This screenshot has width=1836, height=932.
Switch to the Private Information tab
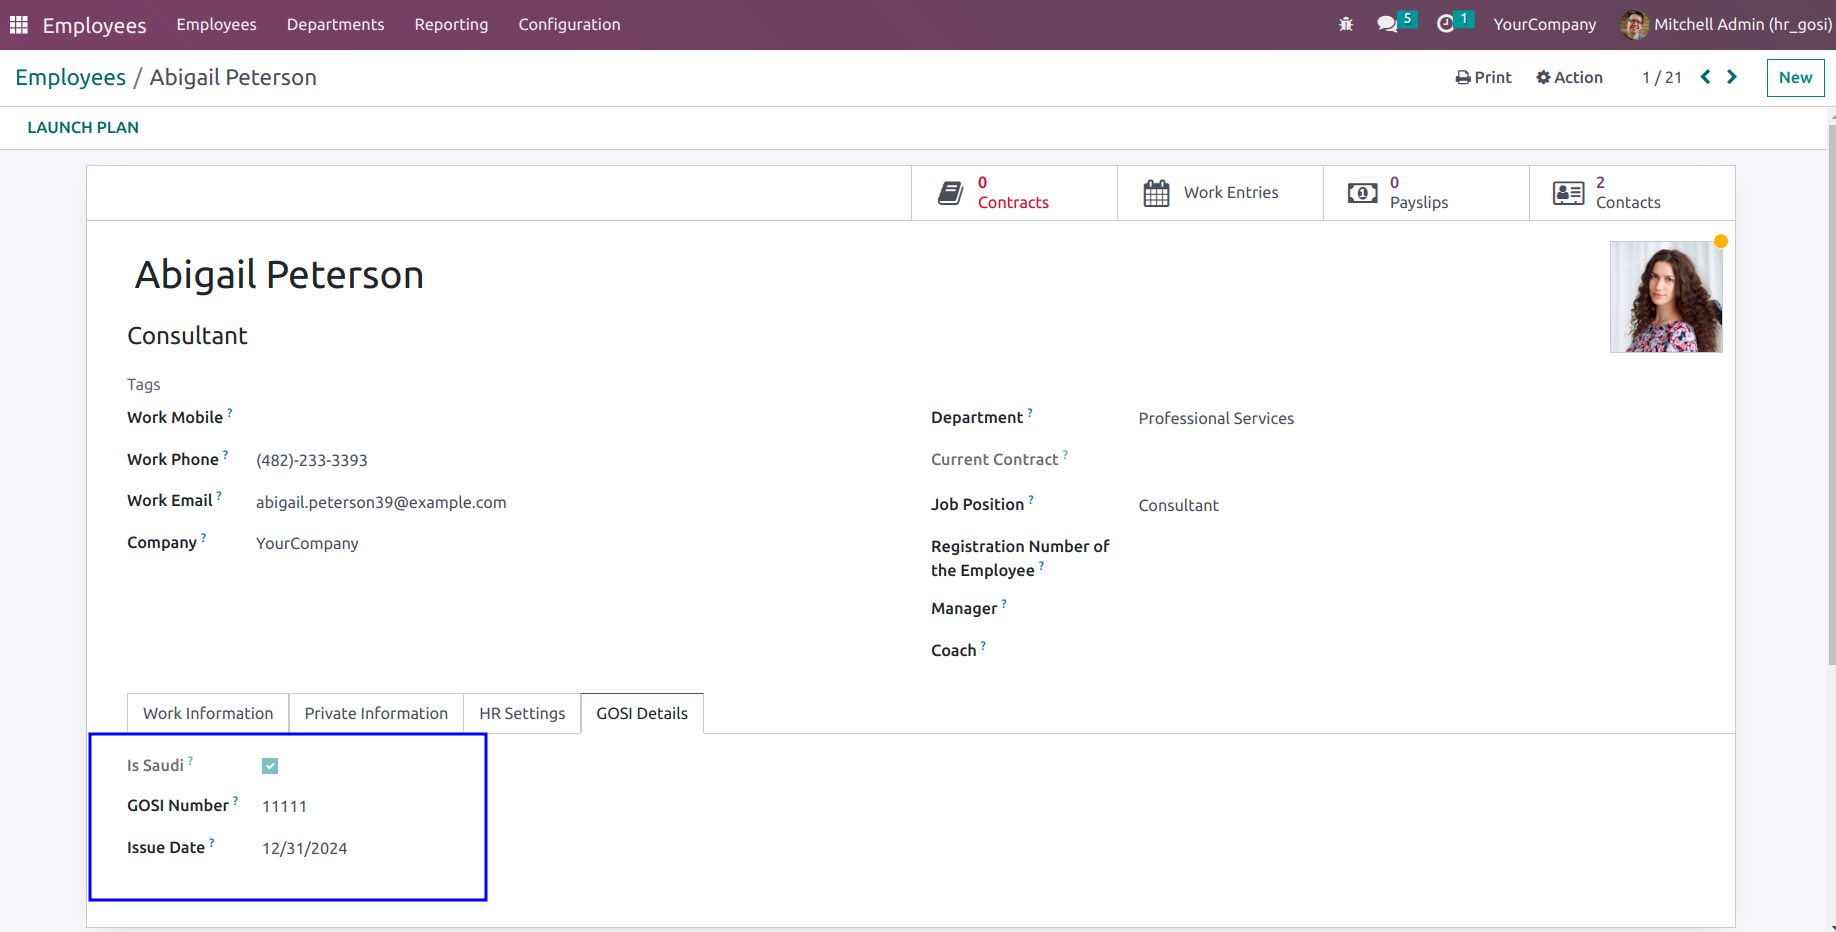376,713
